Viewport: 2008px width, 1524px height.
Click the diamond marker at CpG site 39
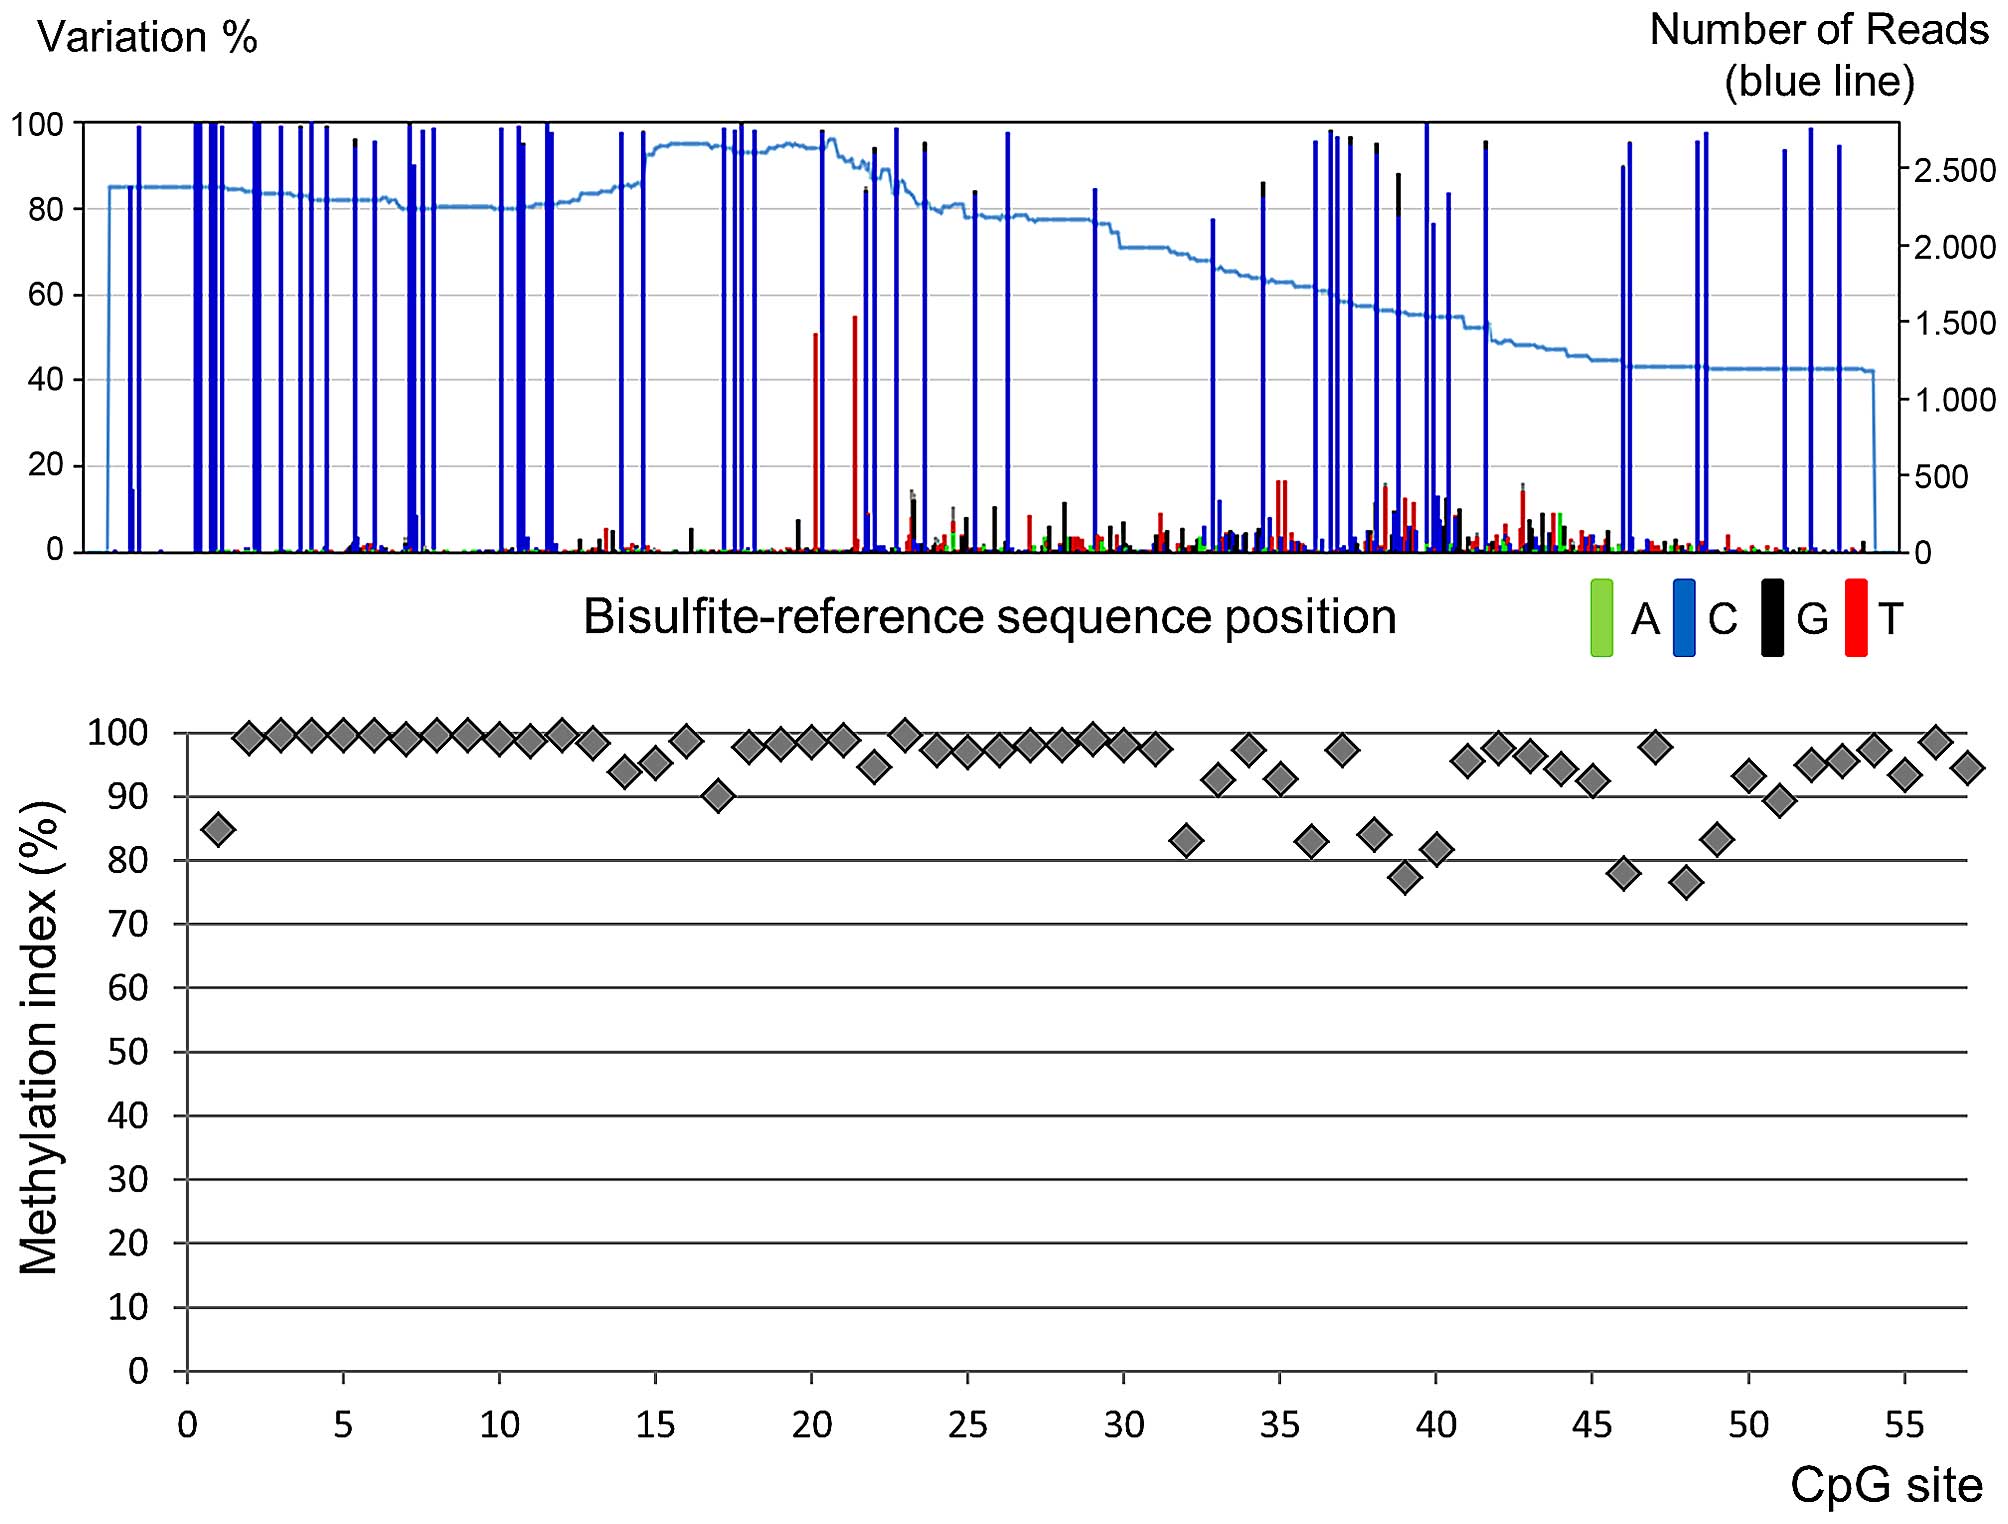tap(1405, 878)
